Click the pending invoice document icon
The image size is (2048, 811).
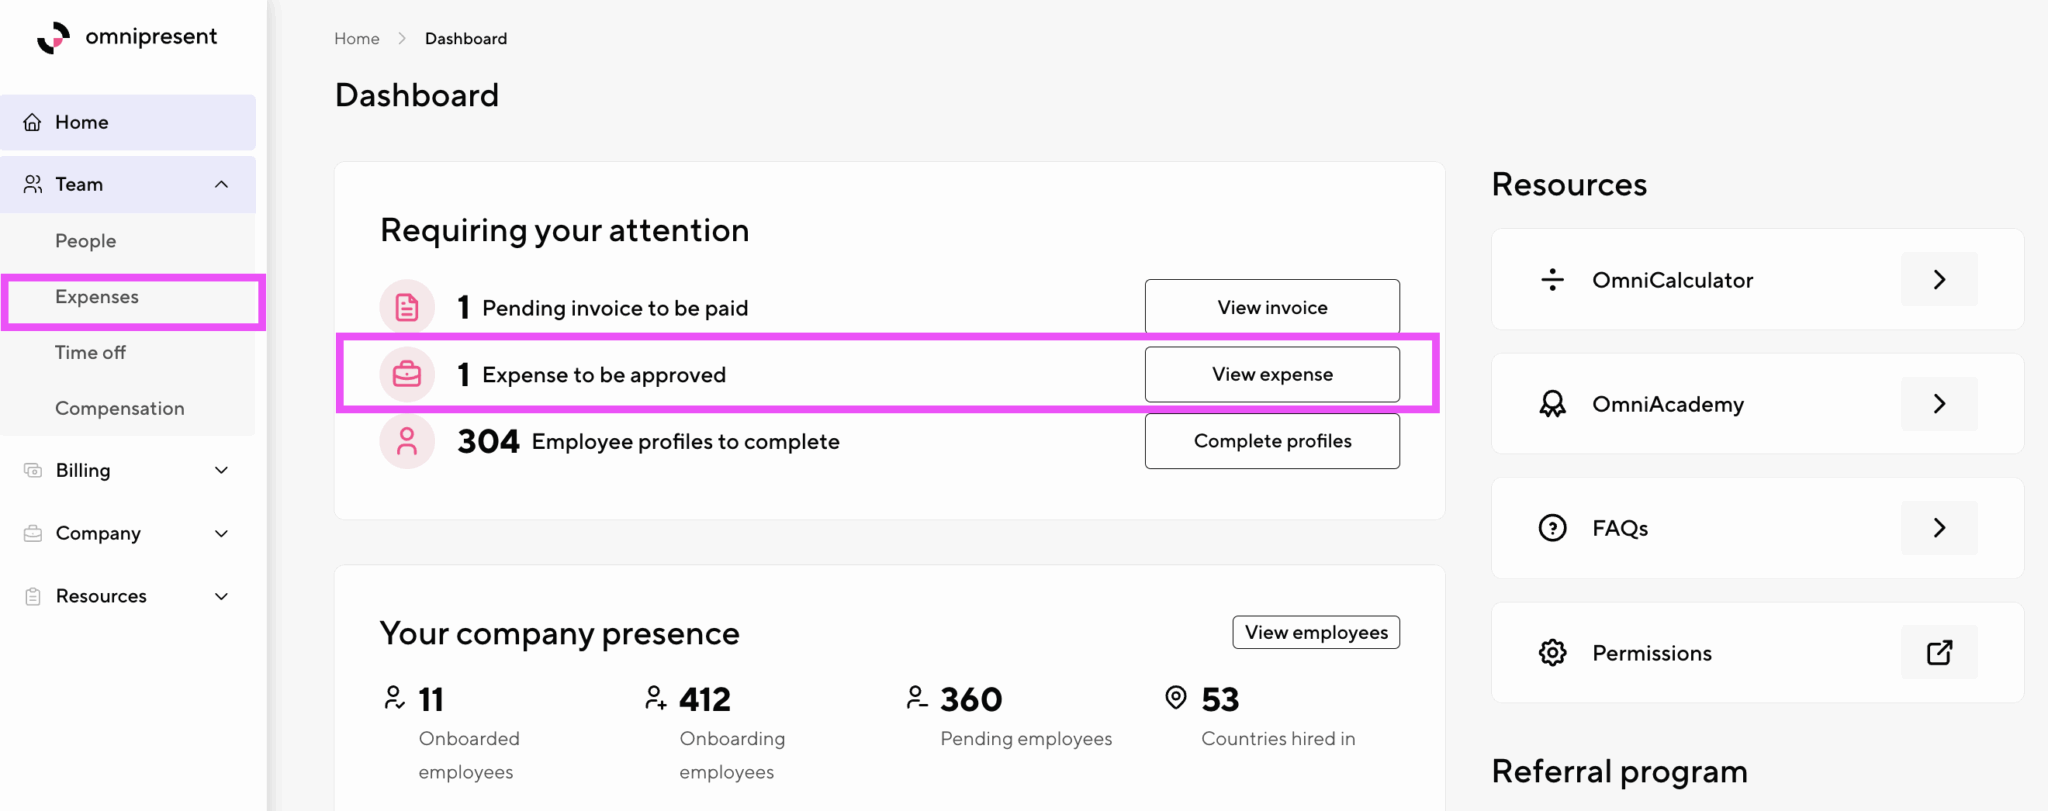(x=407, y=307)
